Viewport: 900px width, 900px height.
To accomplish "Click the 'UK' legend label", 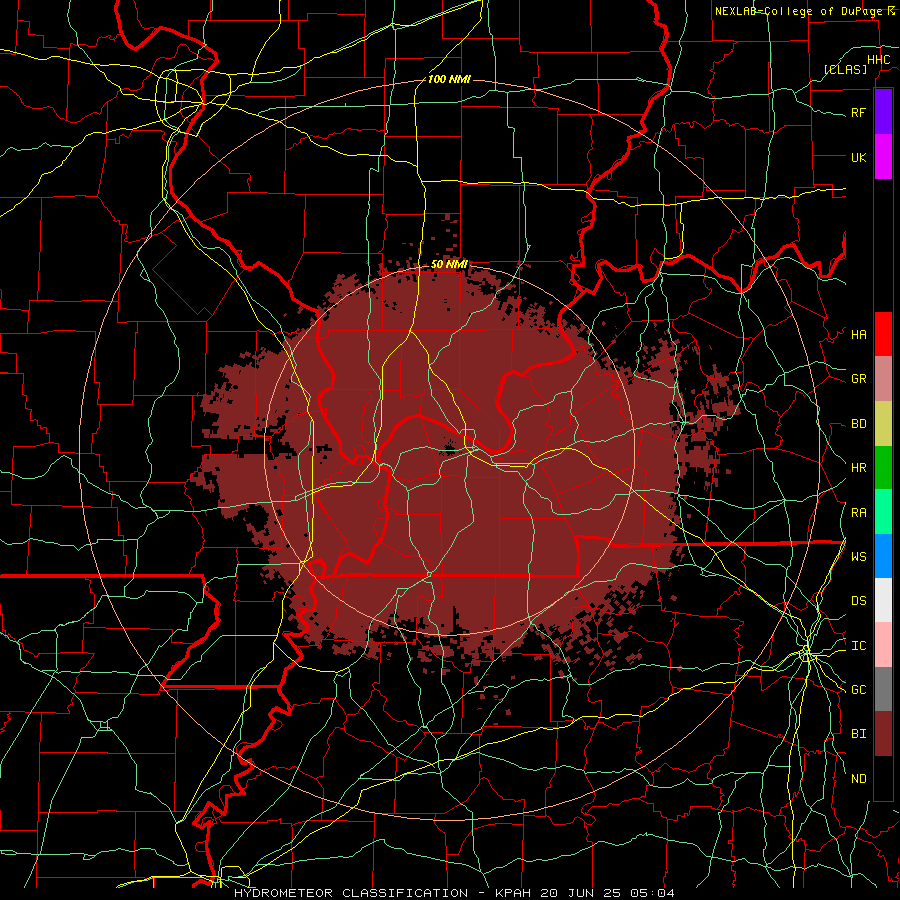I will tap(858, 157).
